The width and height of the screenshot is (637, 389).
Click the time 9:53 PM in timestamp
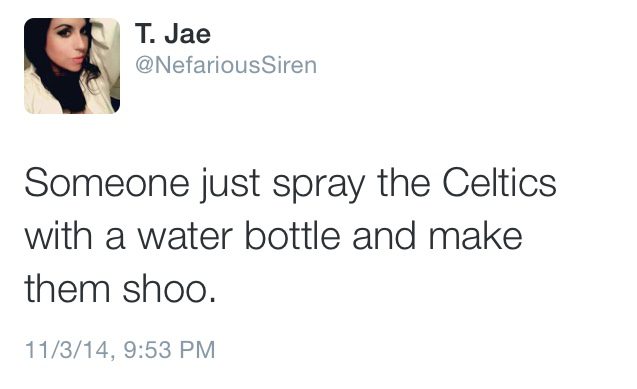(169, 350)
